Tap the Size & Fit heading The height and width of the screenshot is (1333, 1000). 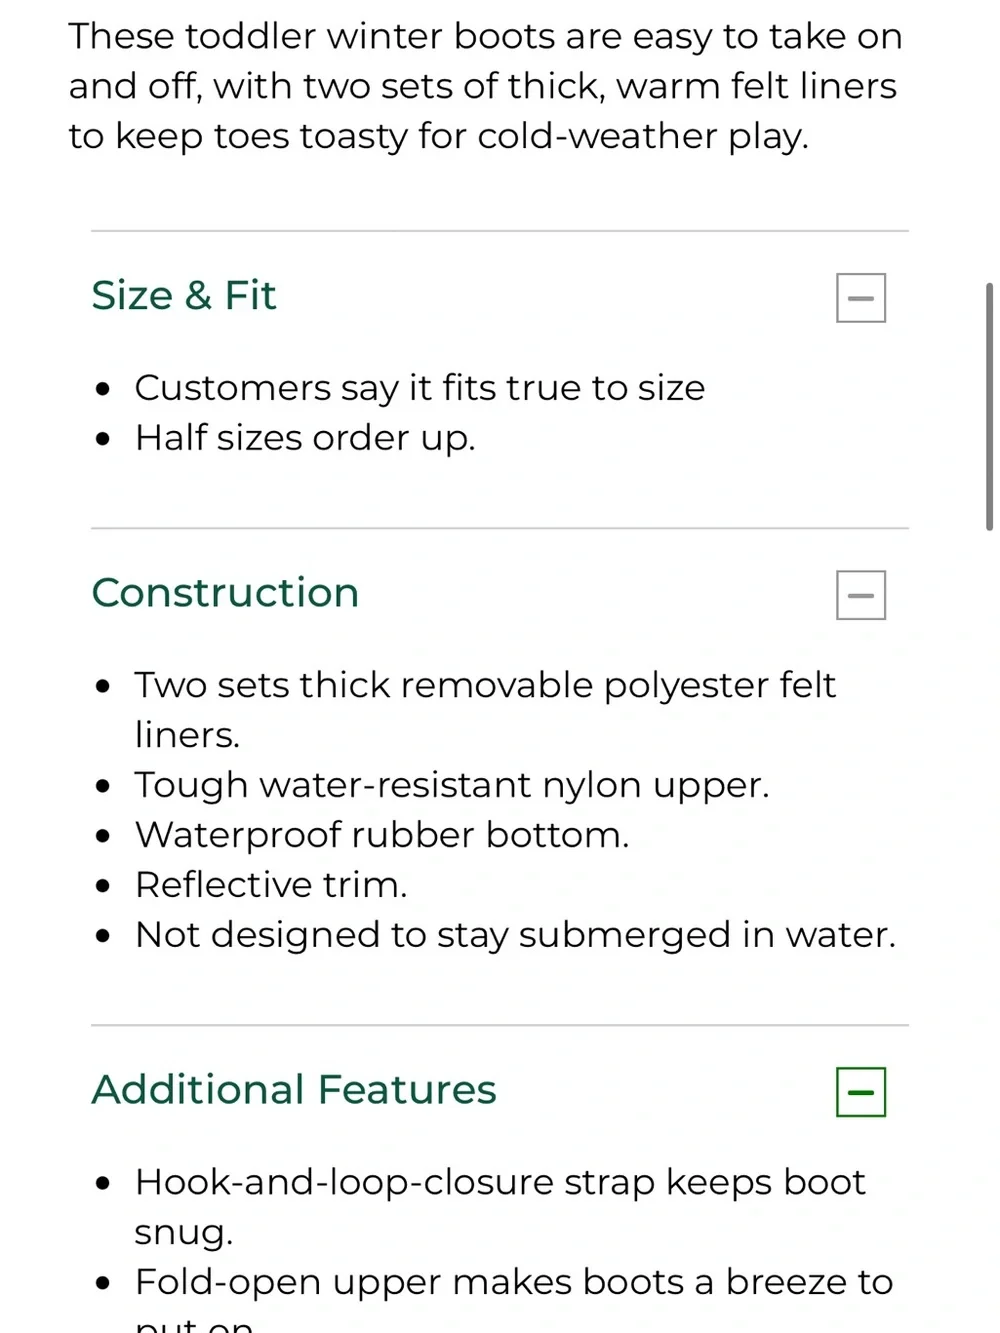(x=184, y=296)
